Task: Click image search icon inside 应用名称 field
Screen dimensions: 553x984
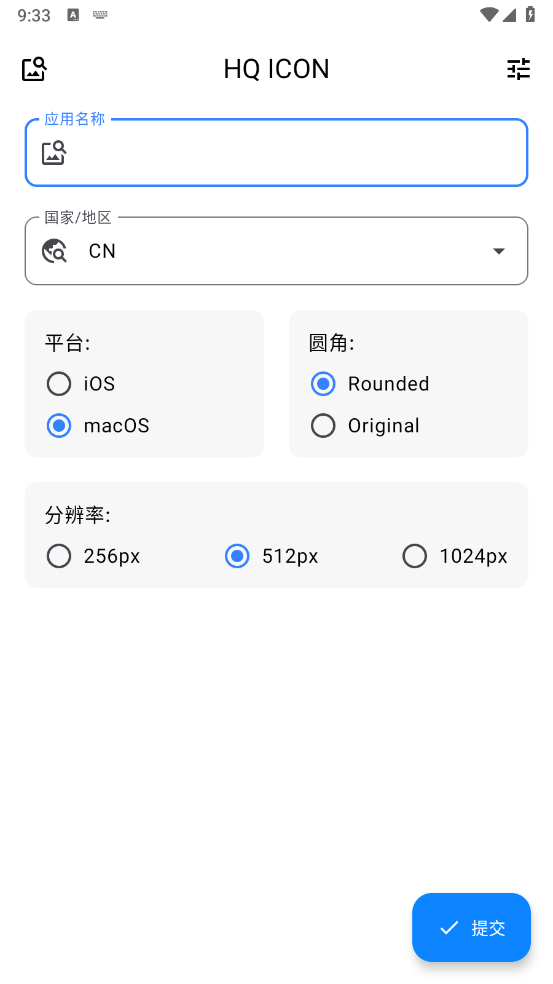Action: (x=54, y=152)
